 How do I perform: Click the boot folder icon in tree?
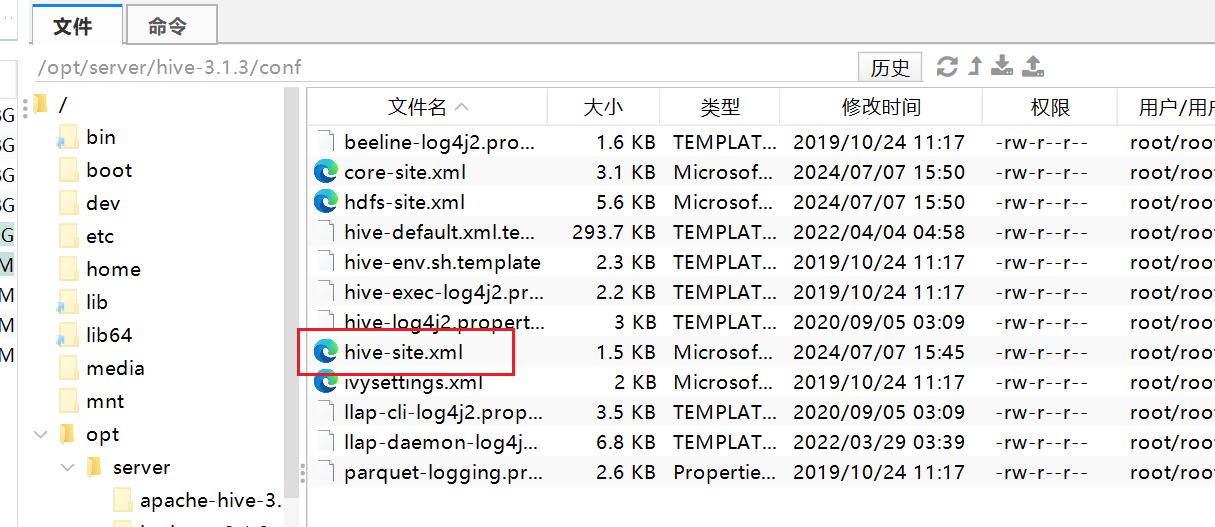point(68,171)
